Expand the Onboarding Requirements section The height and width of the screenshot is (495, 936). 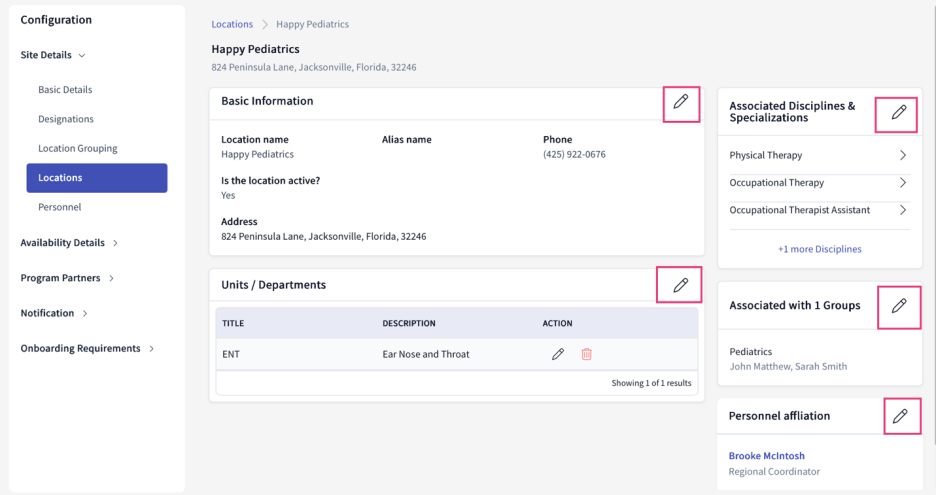pyautogui.click(x=87, y=349)
